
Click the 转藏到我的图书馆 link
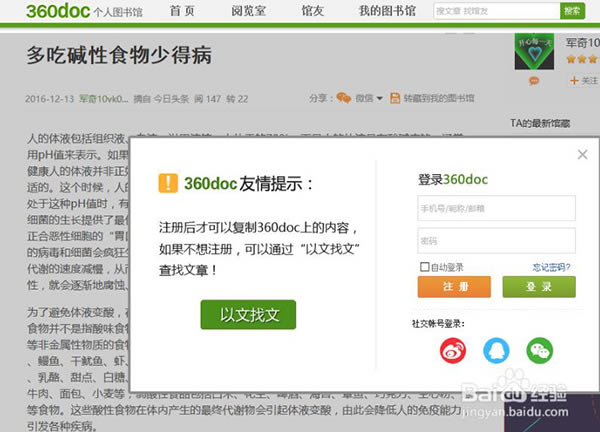[x=439, y=98]
